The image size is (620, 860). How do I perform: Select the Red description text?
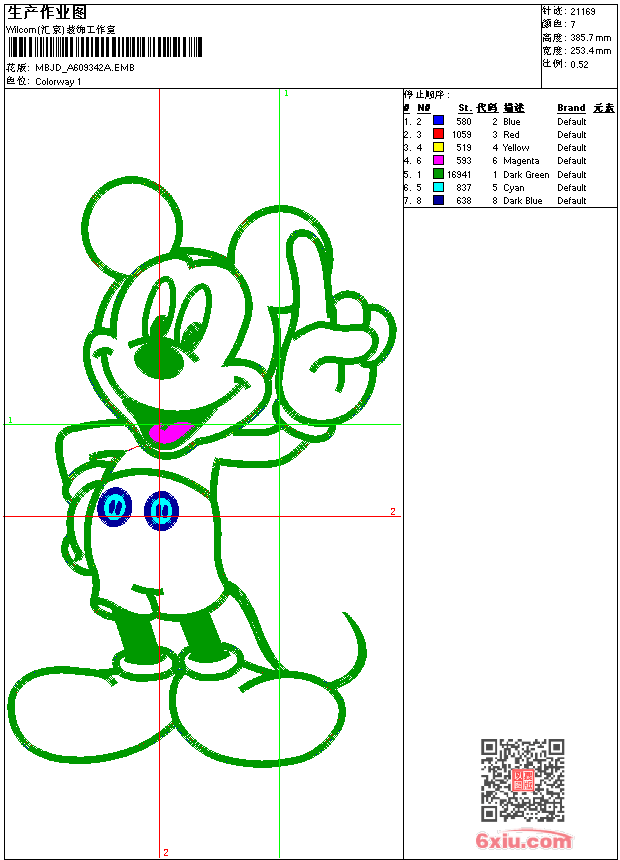pyautogui.click(x=511, y=135)
